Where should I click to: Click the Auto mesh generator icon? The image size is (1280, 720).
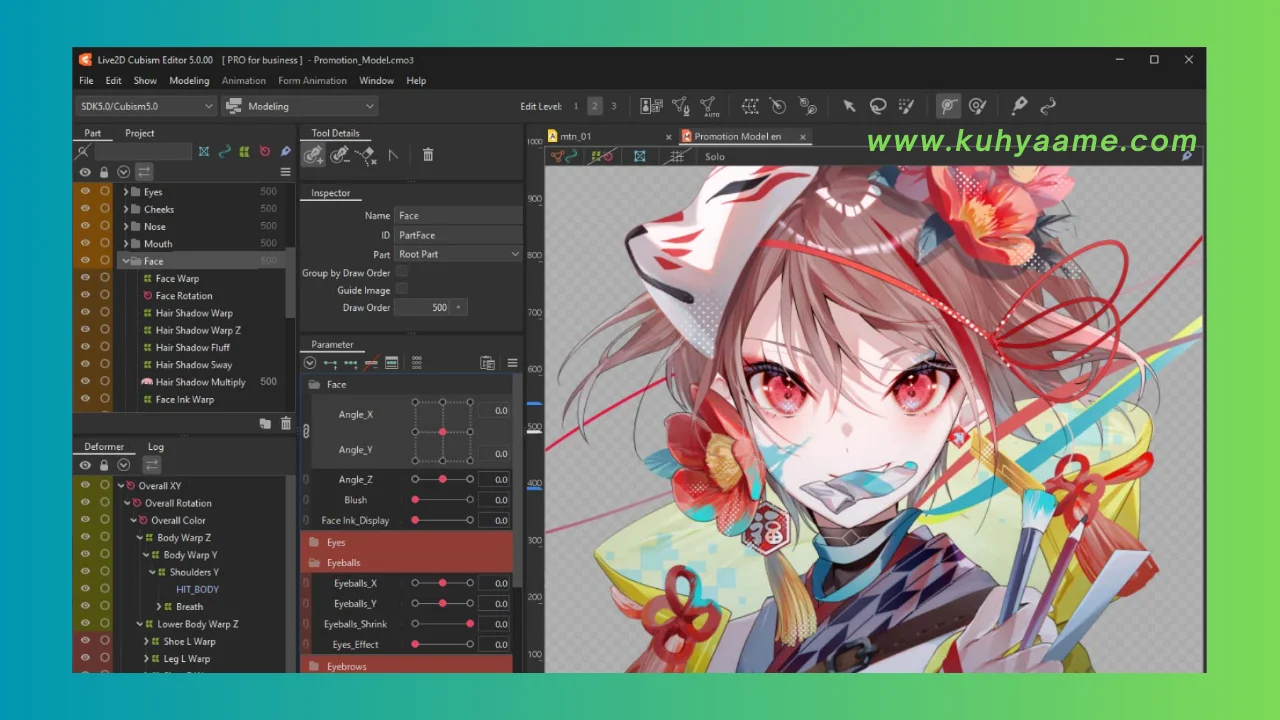709,106
